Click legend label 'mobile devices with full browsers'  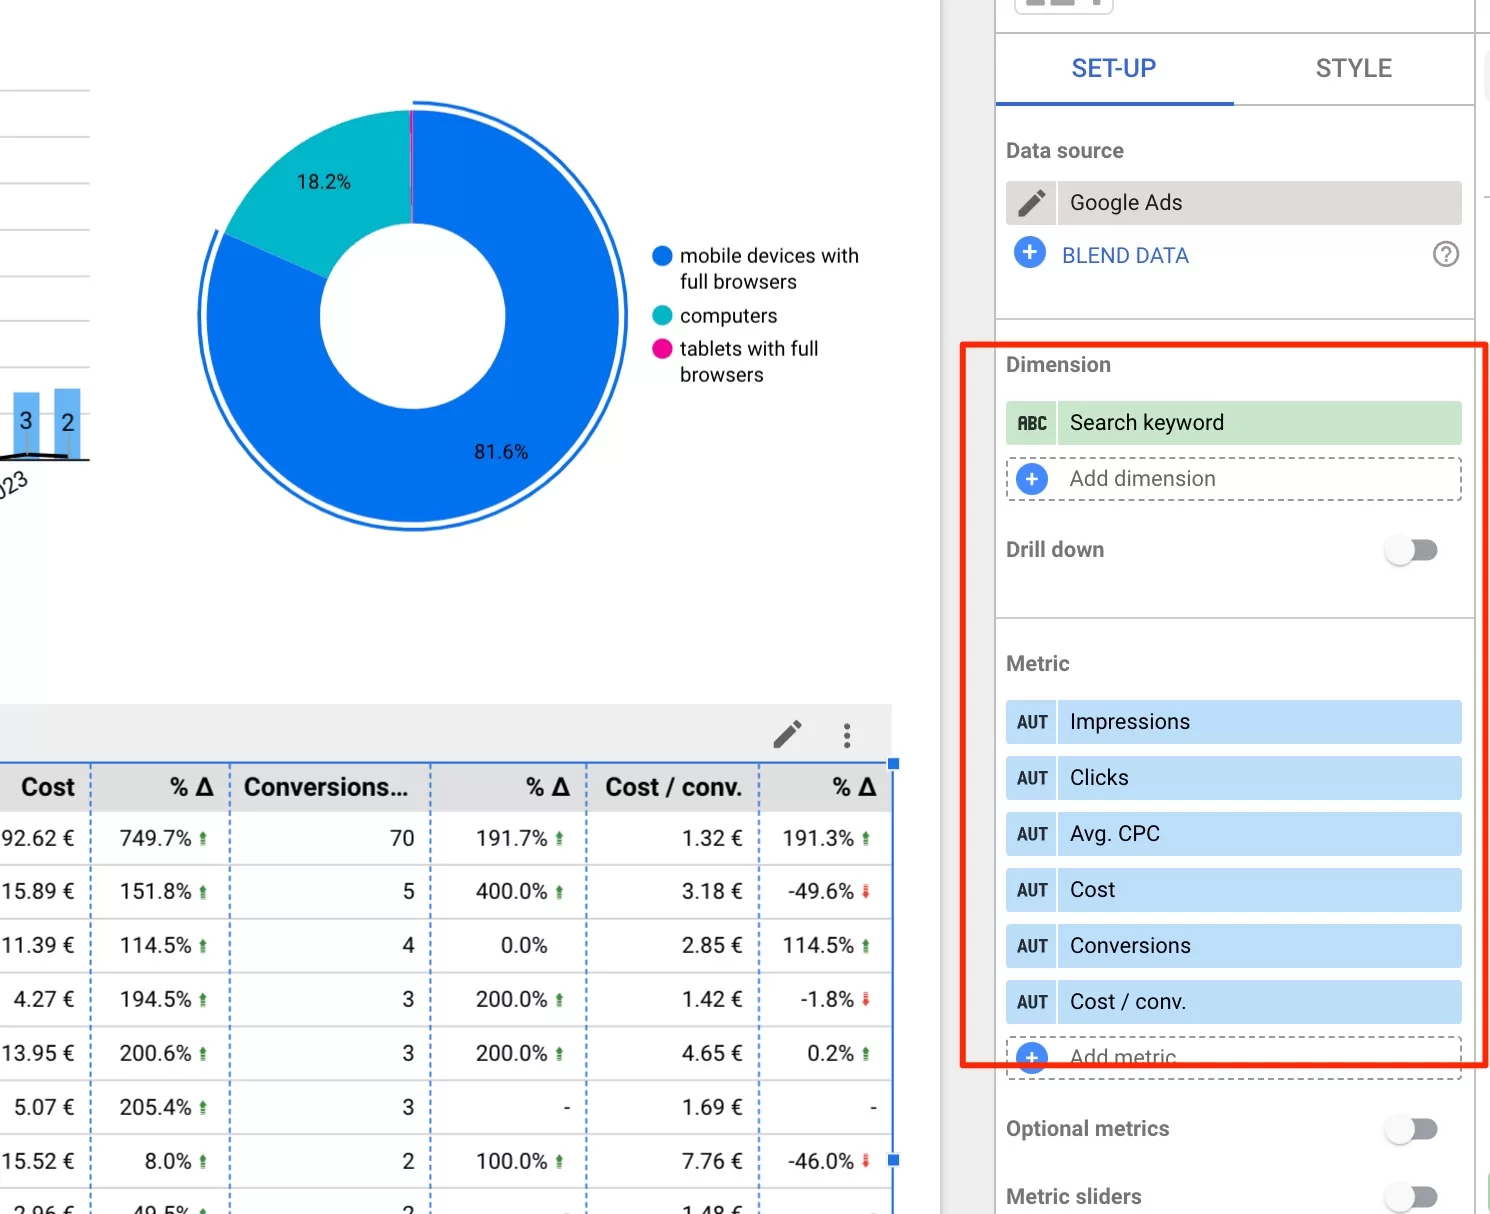pyautogui.click(x=769, y=269)
